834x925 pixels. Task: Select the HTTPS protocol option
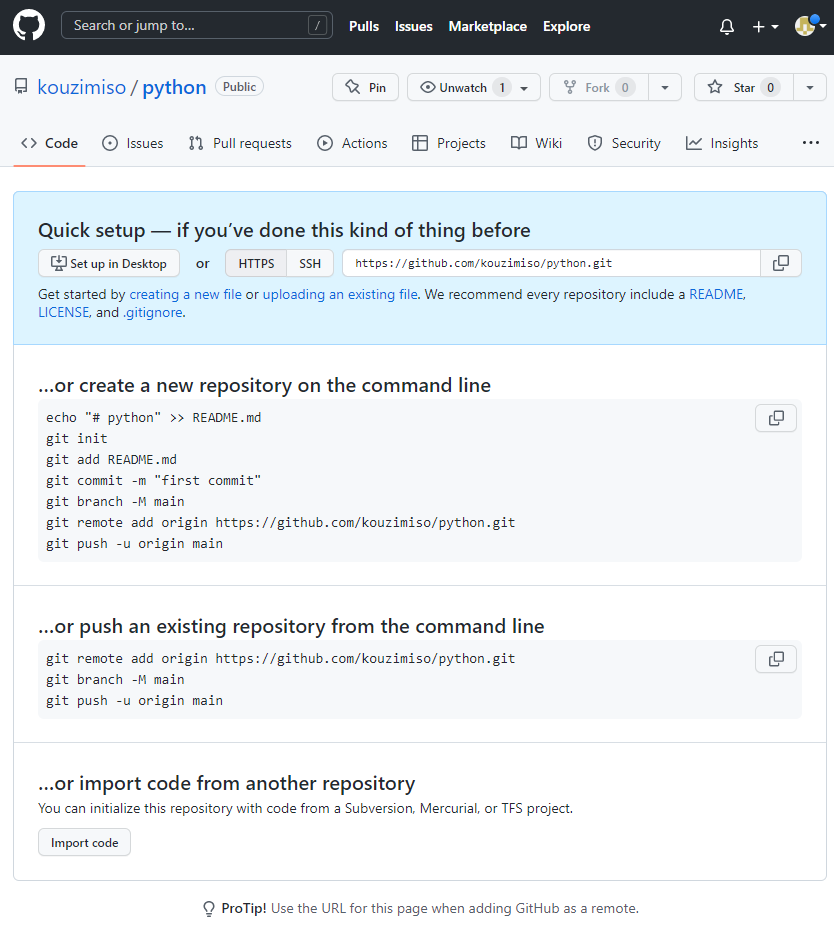click(x=255, y=263)
